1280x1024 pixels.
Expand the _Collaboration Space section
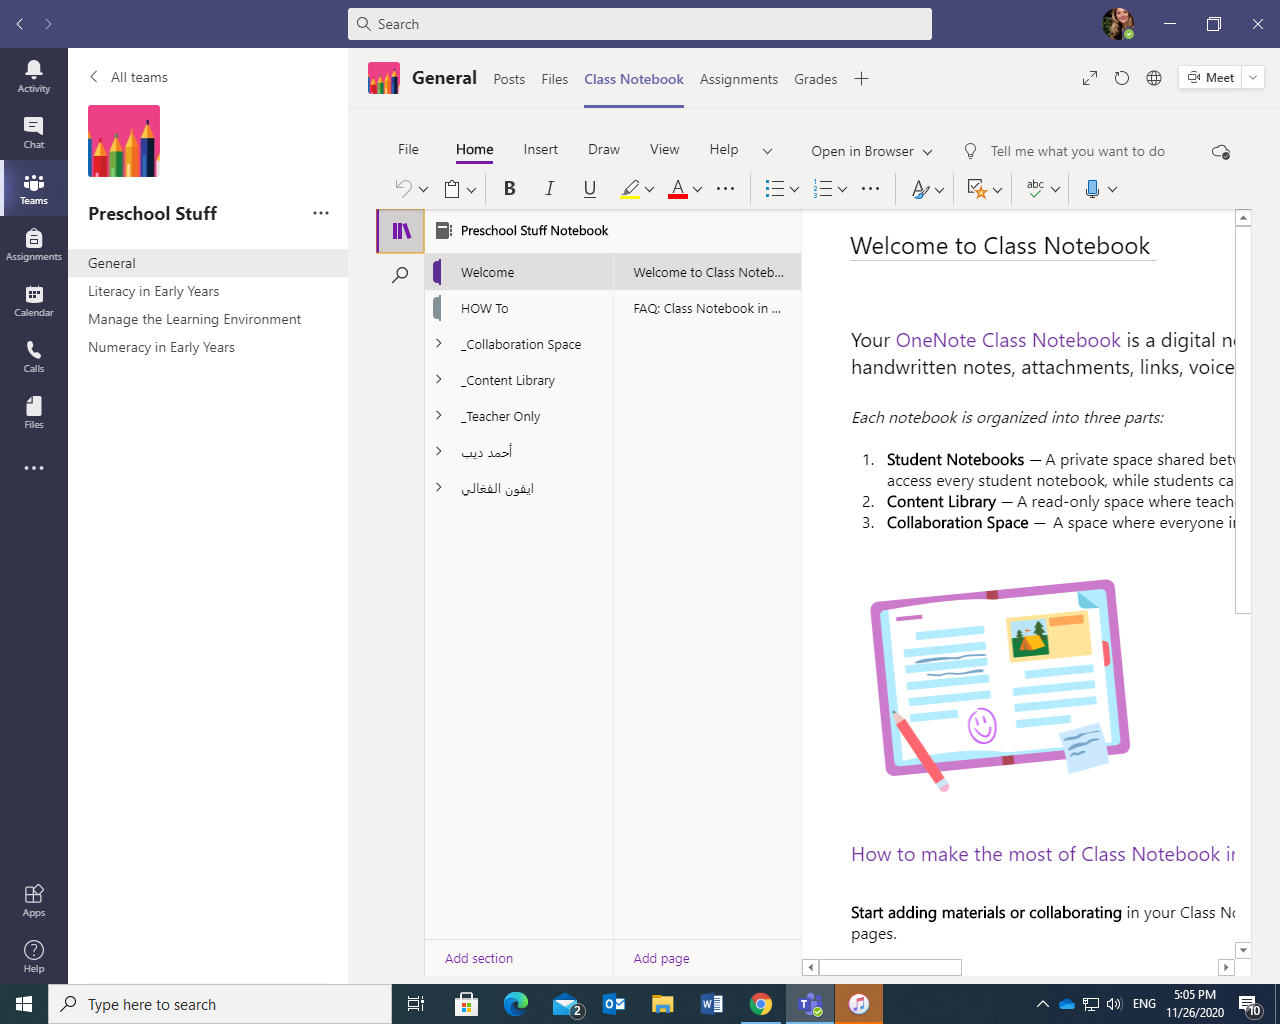tap(438, 343)
